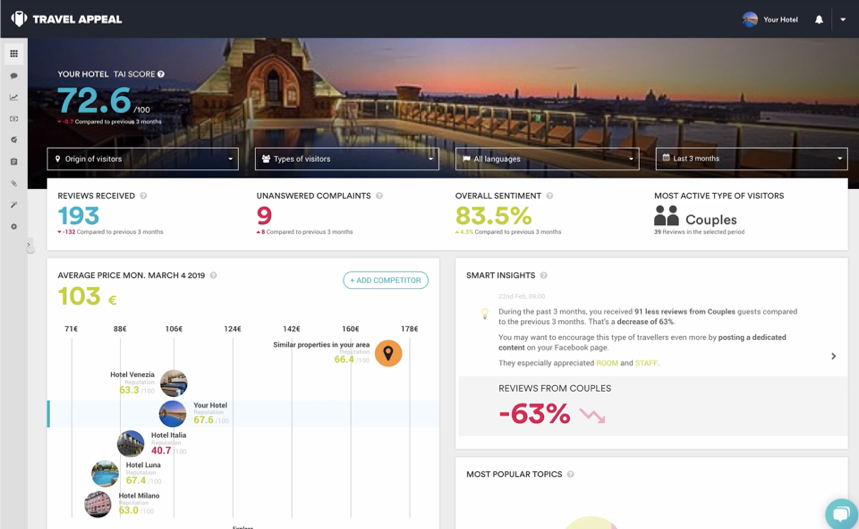Click the Your Hotel profile avatar
Image resolution: width=859 pixels, height=529 pixels.
click(x=750, y=20)
